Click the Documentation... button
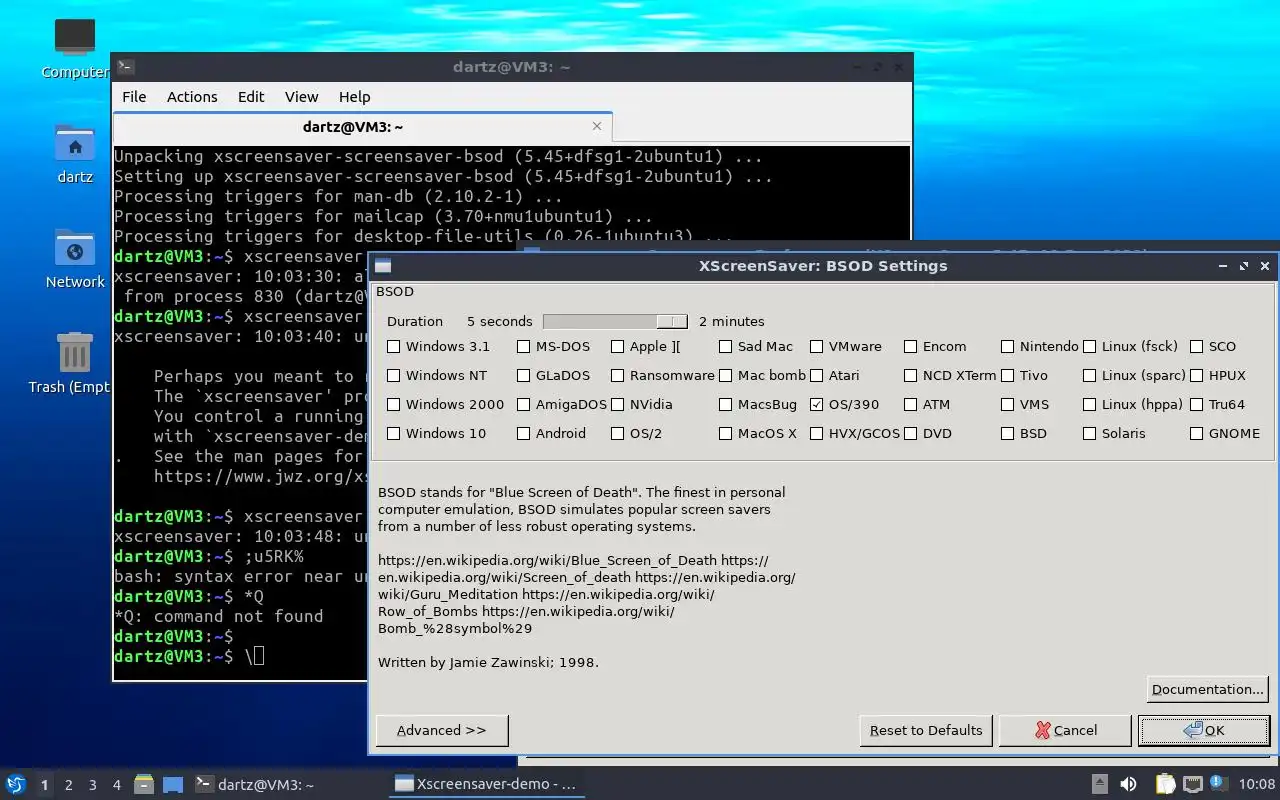 1207,689
